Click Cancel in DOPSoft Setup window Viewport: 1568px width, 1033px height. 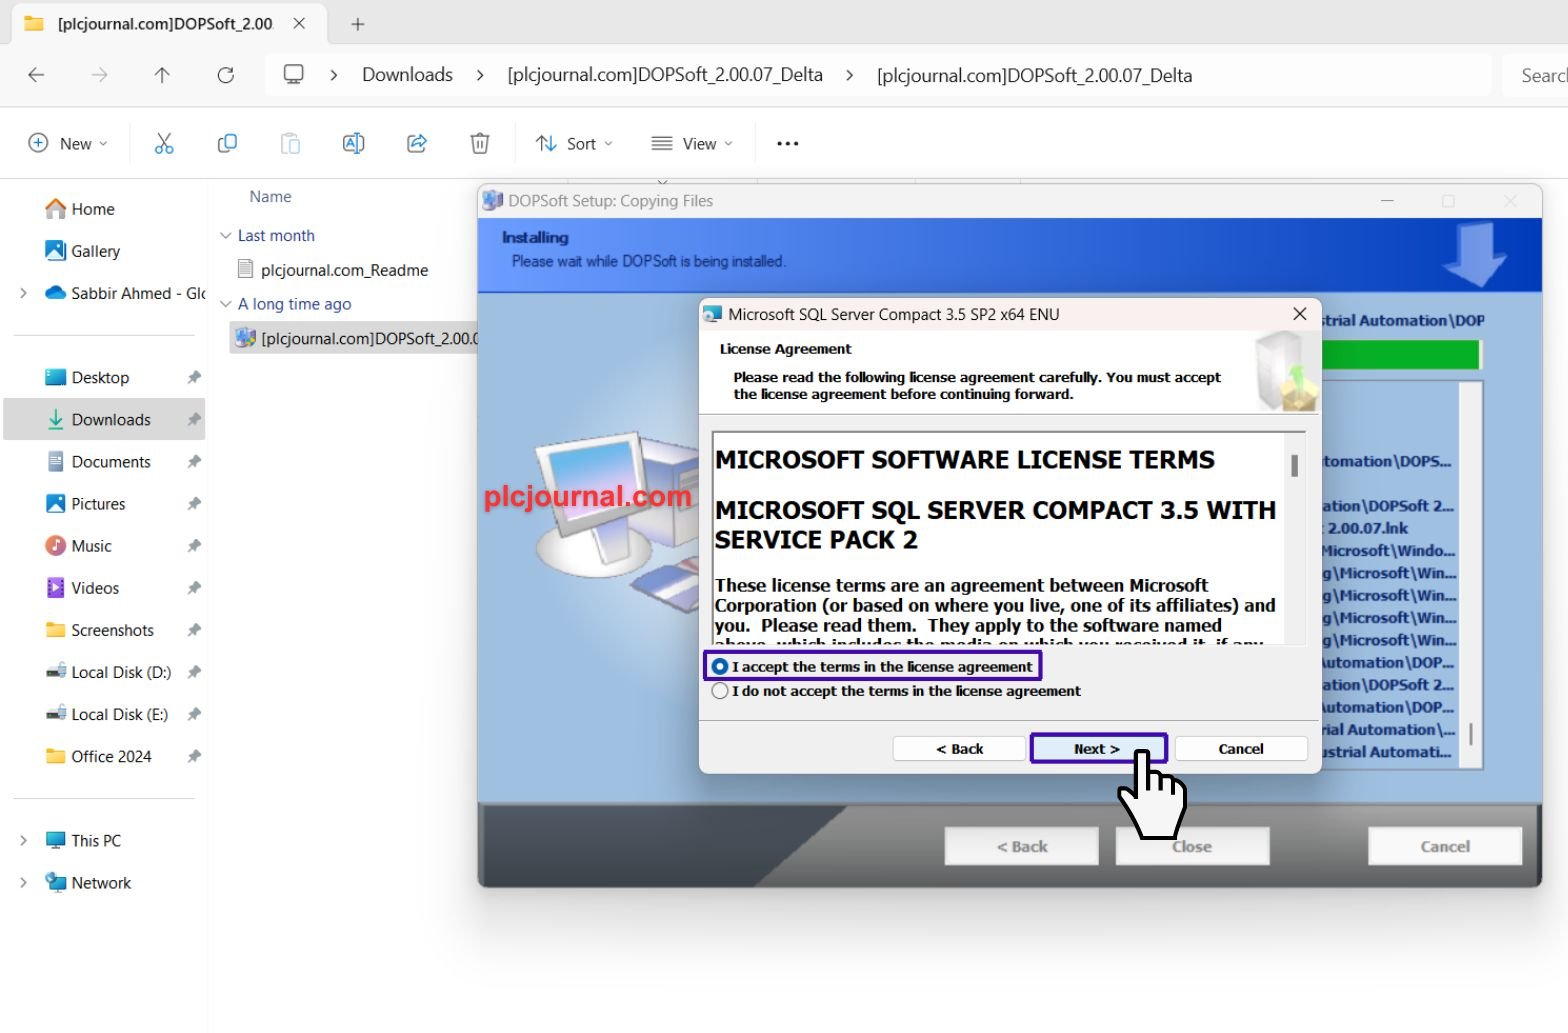(1445, 846)
